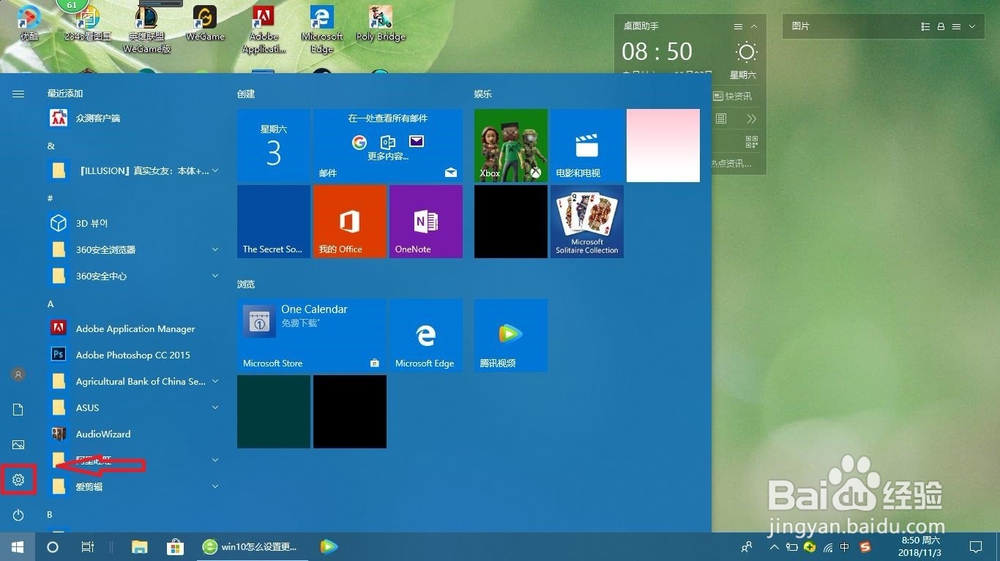Open Action Center notifications icon
The width and height of the screenshot is (1000, 561).
tap(976, 547)
